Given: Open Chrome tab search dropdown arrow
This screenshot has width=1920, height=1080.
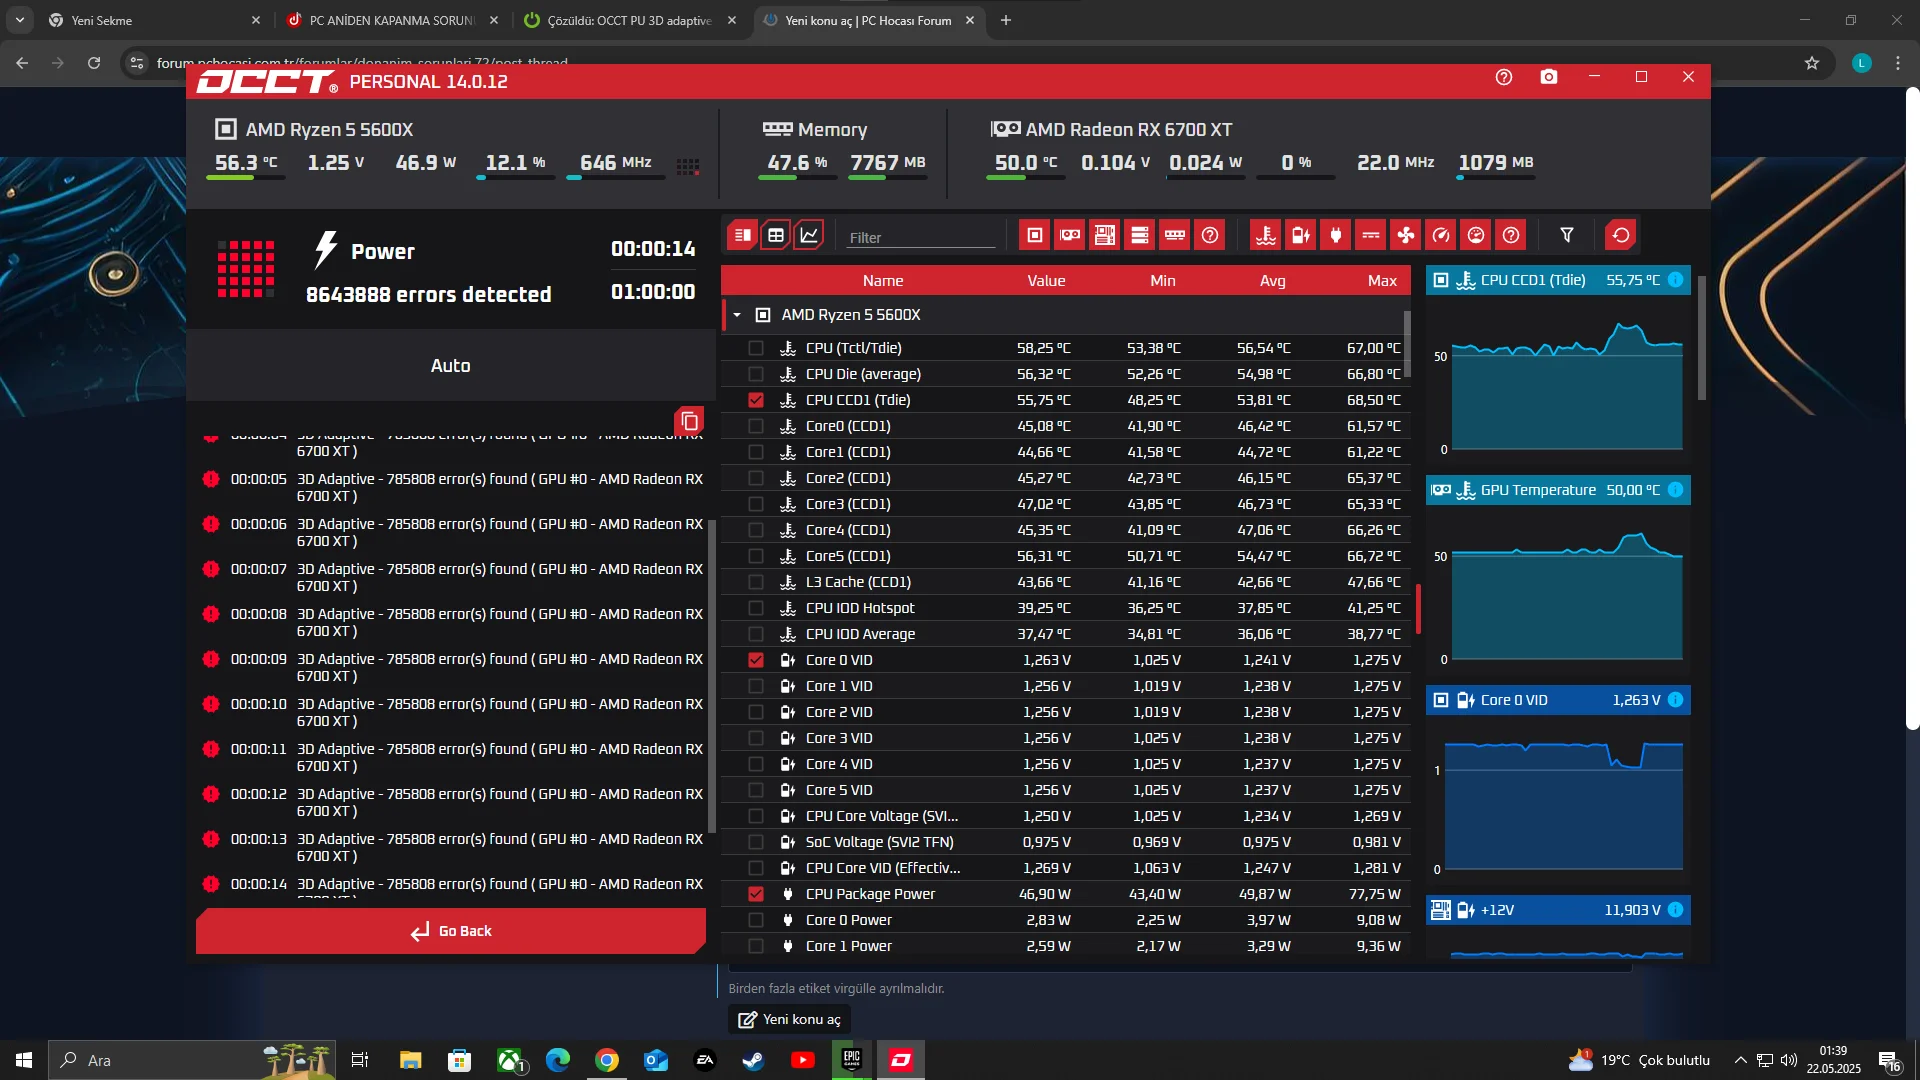Looking at the screenshot, I should tap(20, 20).
